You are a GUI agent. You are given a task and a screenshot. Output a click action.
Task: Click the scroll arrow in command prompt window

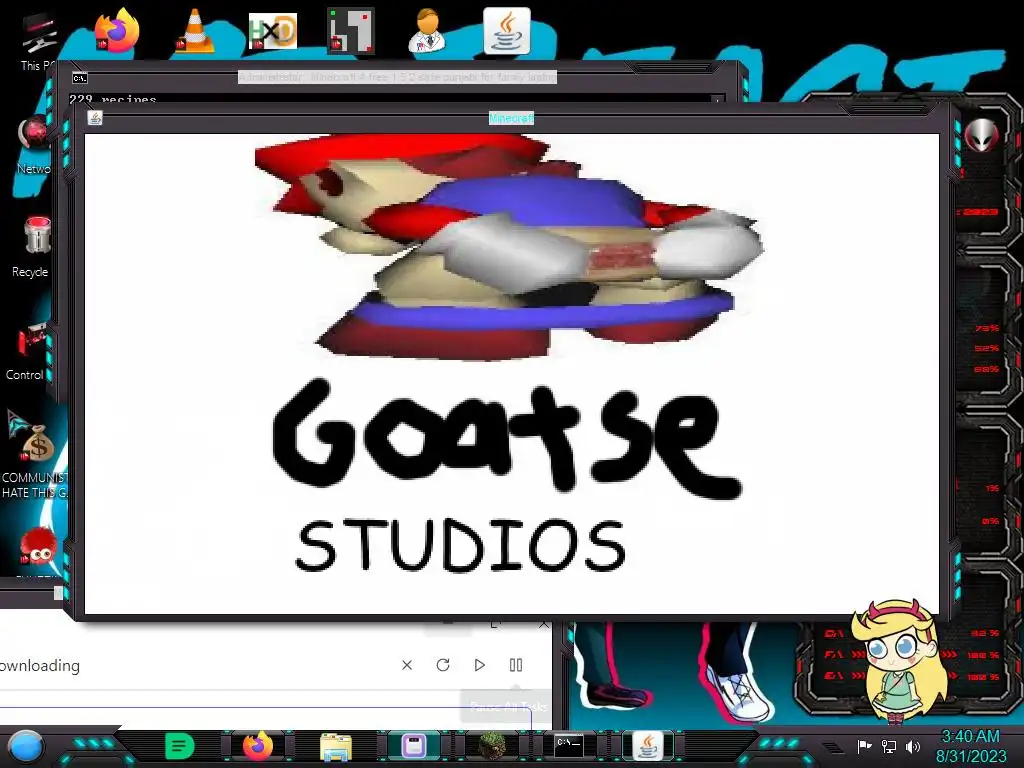(718, 99)
